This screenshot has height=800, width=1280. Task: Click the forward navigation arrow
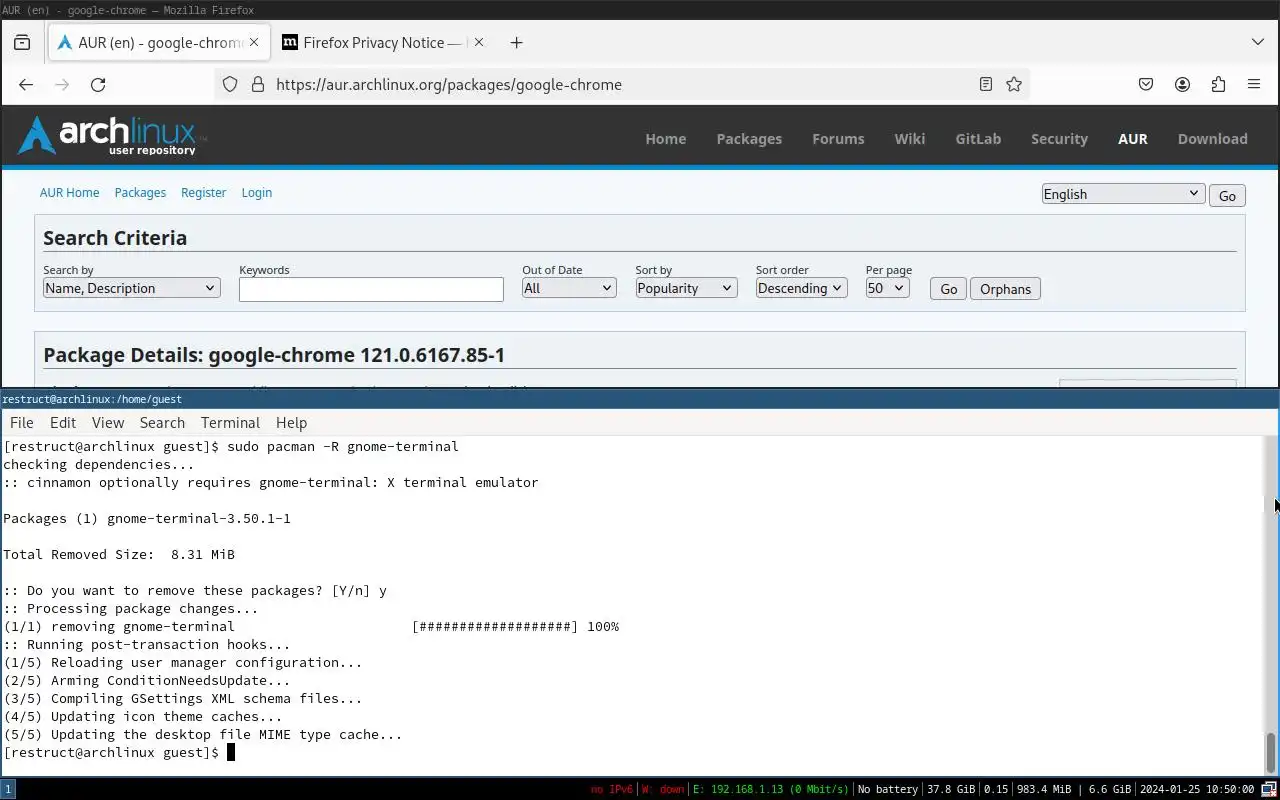[x=62, y=84]
